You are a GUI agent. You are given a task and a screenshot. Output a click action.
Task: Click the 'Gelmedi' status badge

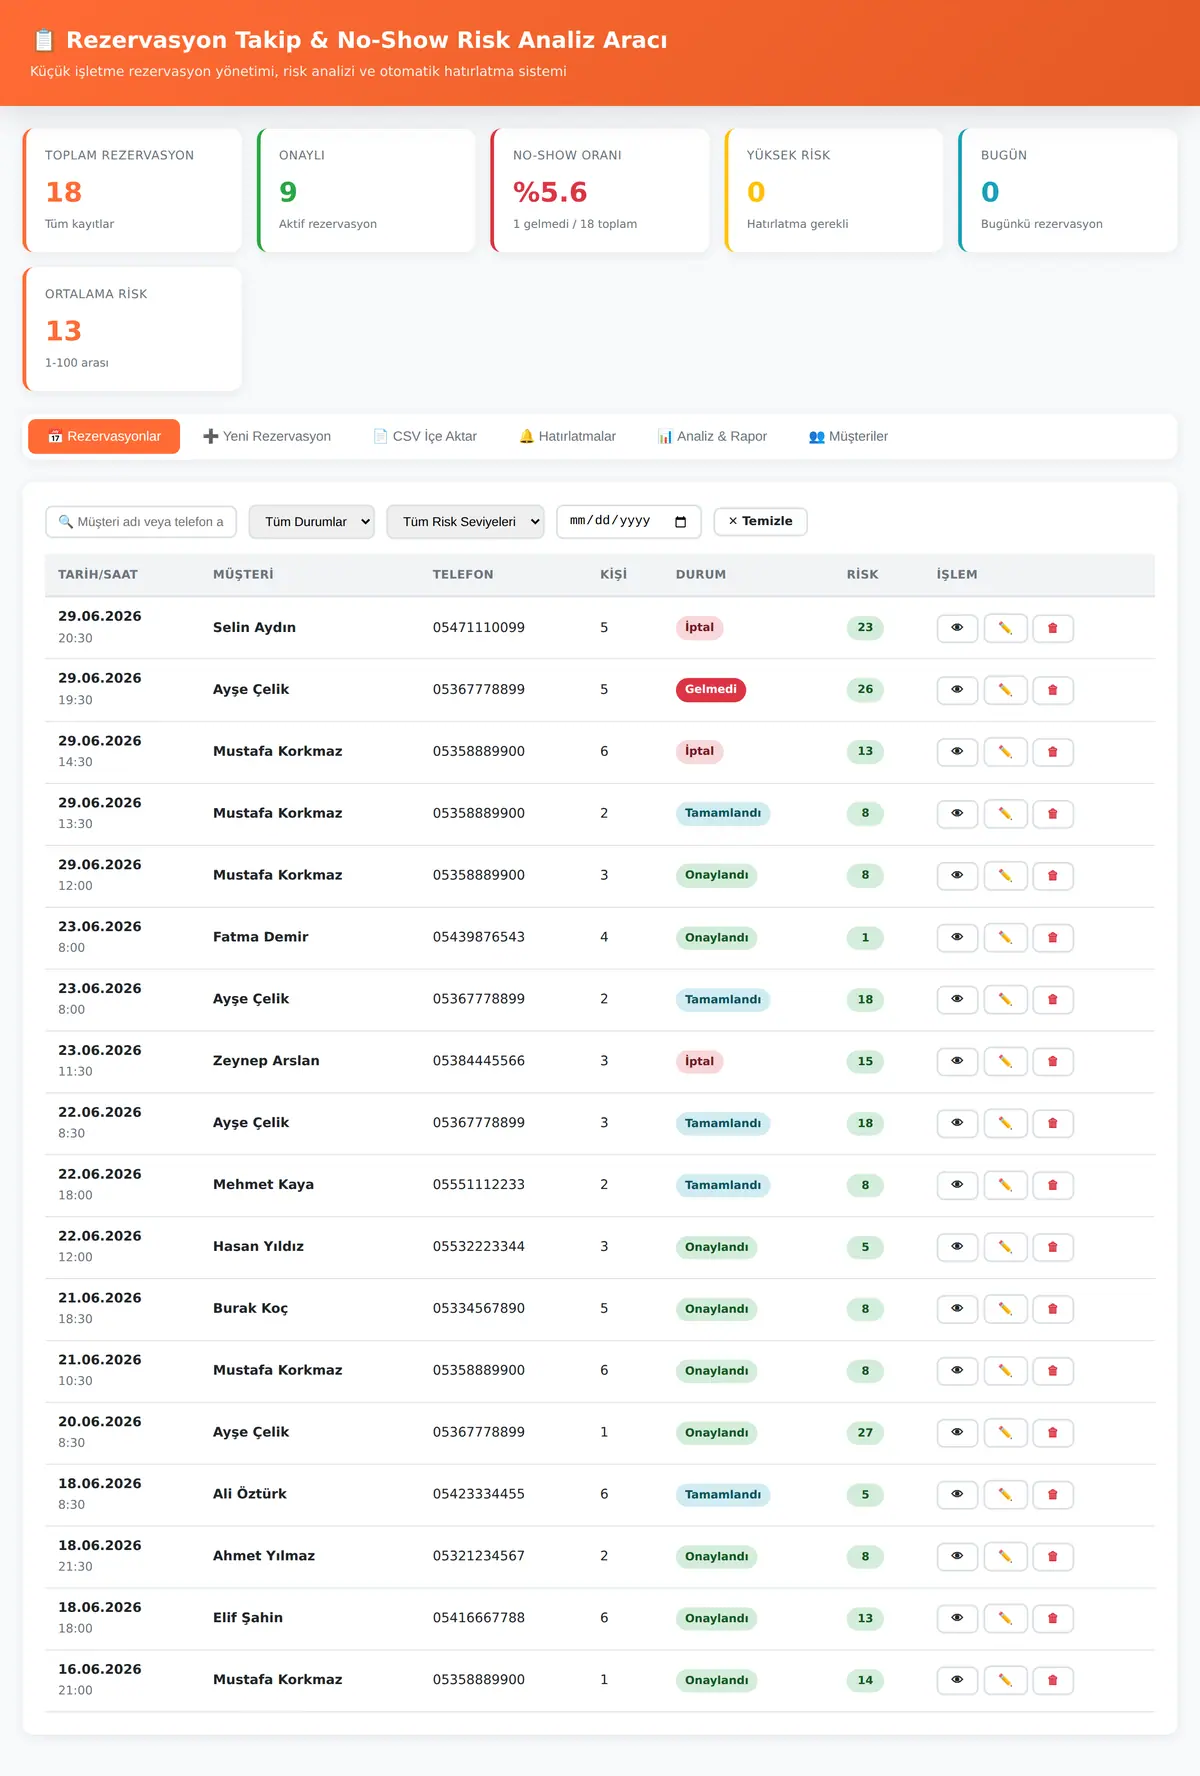[711, 690]
